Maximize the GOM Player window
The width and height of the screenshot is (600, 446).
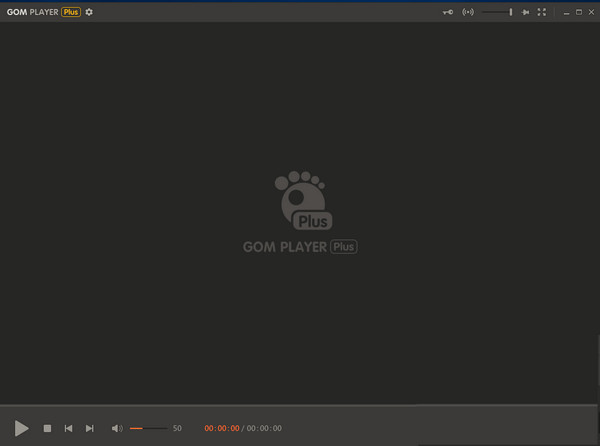pos(579,12)
